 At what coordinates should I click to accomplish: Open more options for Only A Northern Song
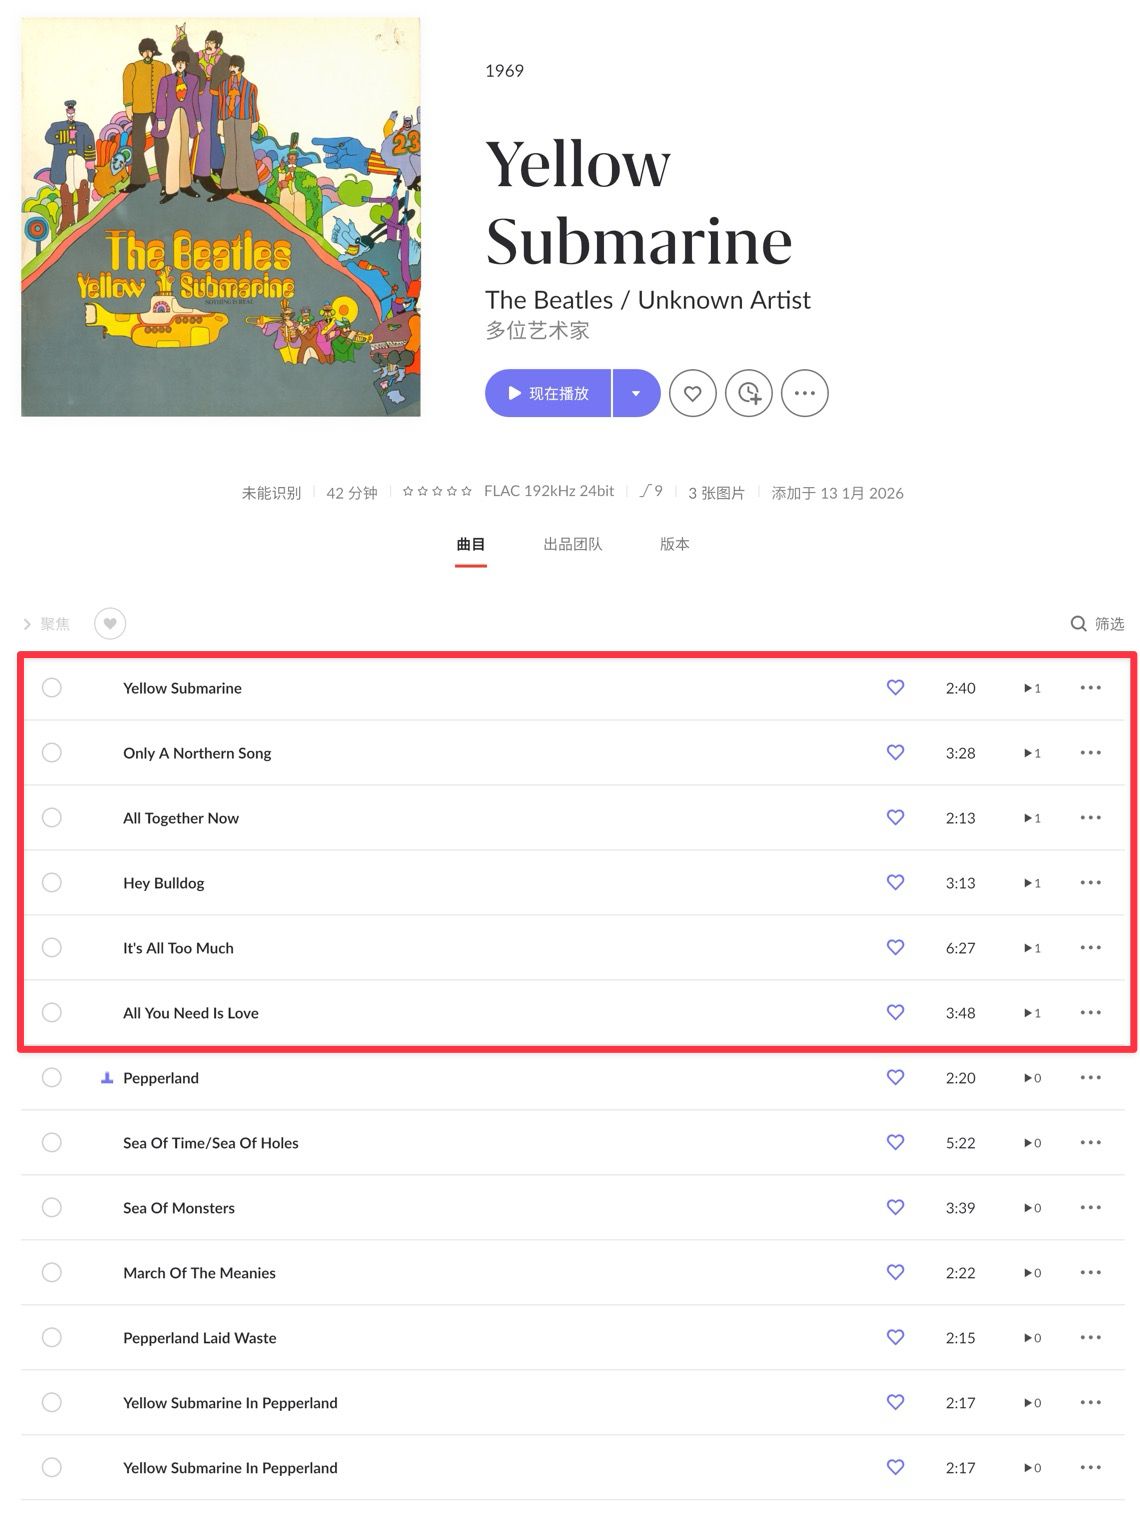[x=1090, y=753]
